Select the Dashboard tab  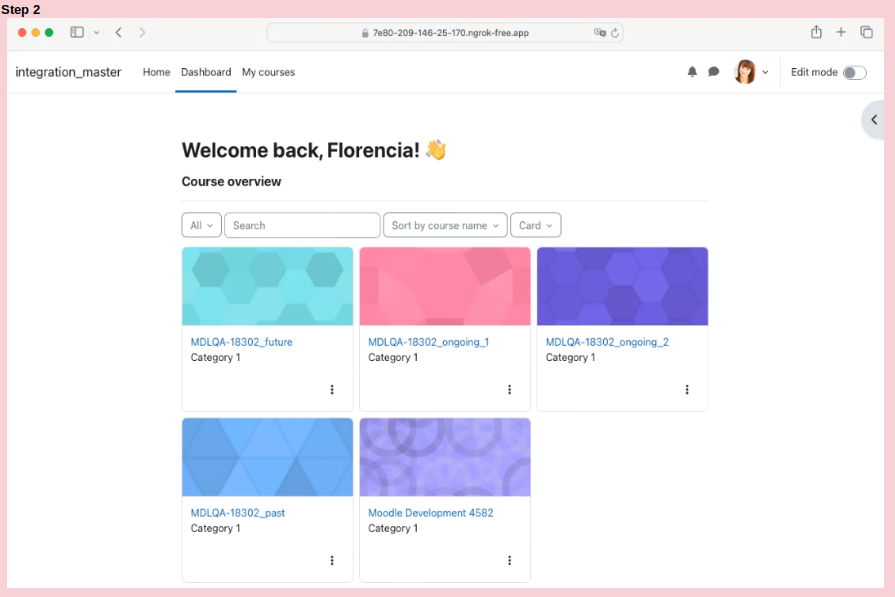coord(206,72)
